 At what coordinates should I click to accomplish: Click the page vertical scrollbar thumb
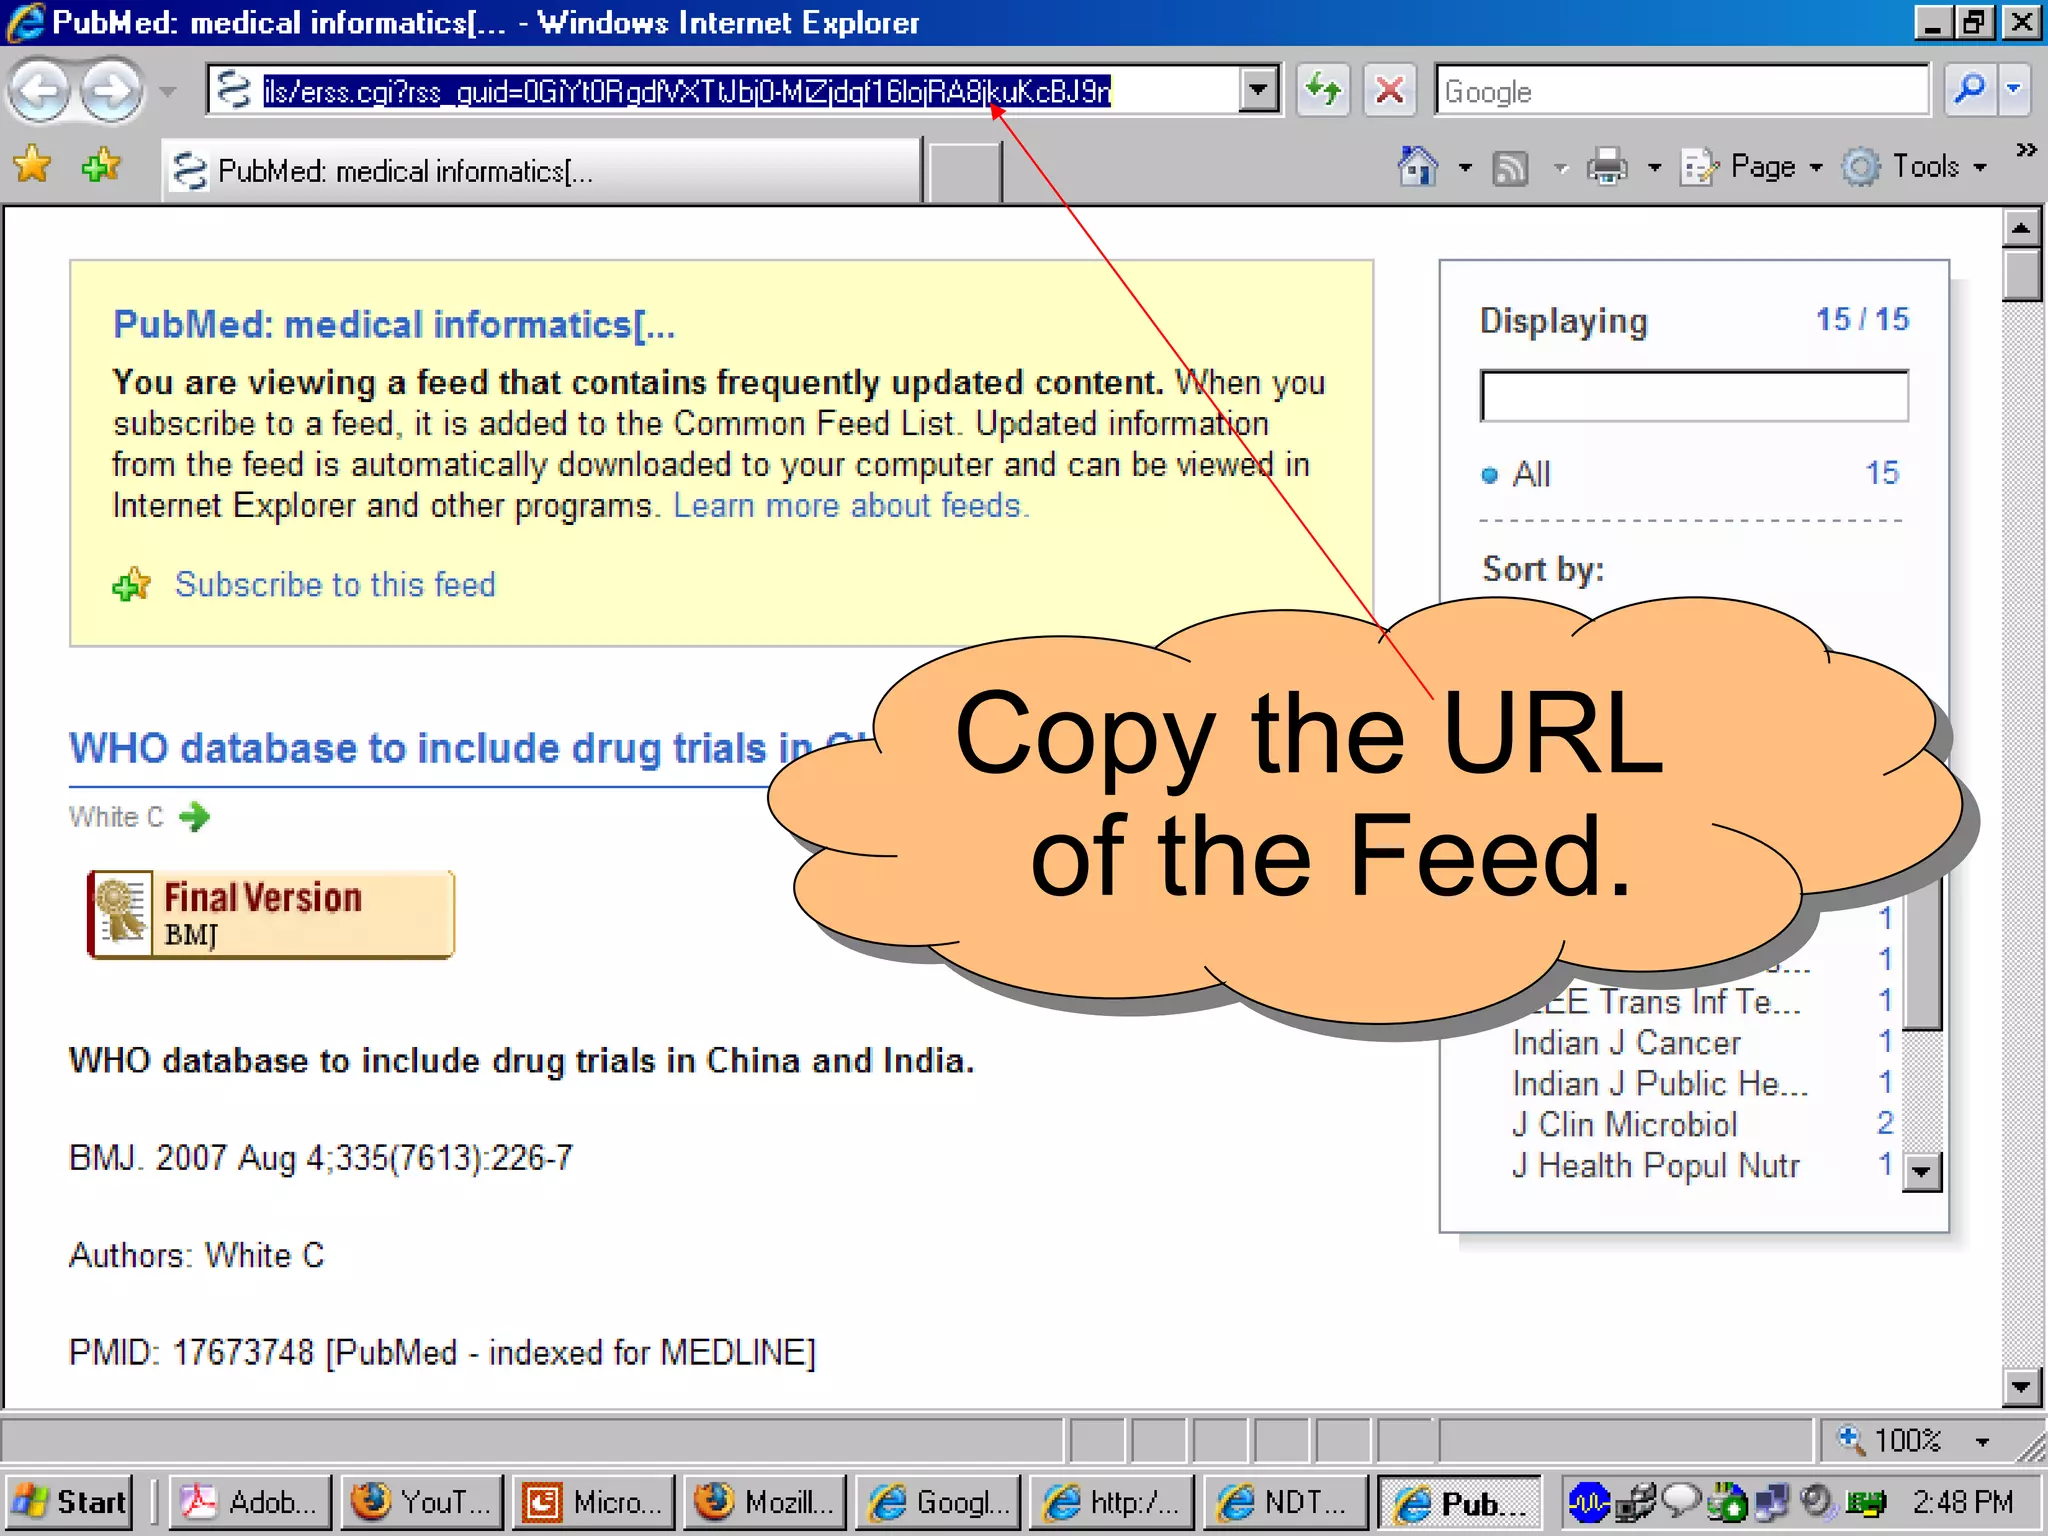2022,274
